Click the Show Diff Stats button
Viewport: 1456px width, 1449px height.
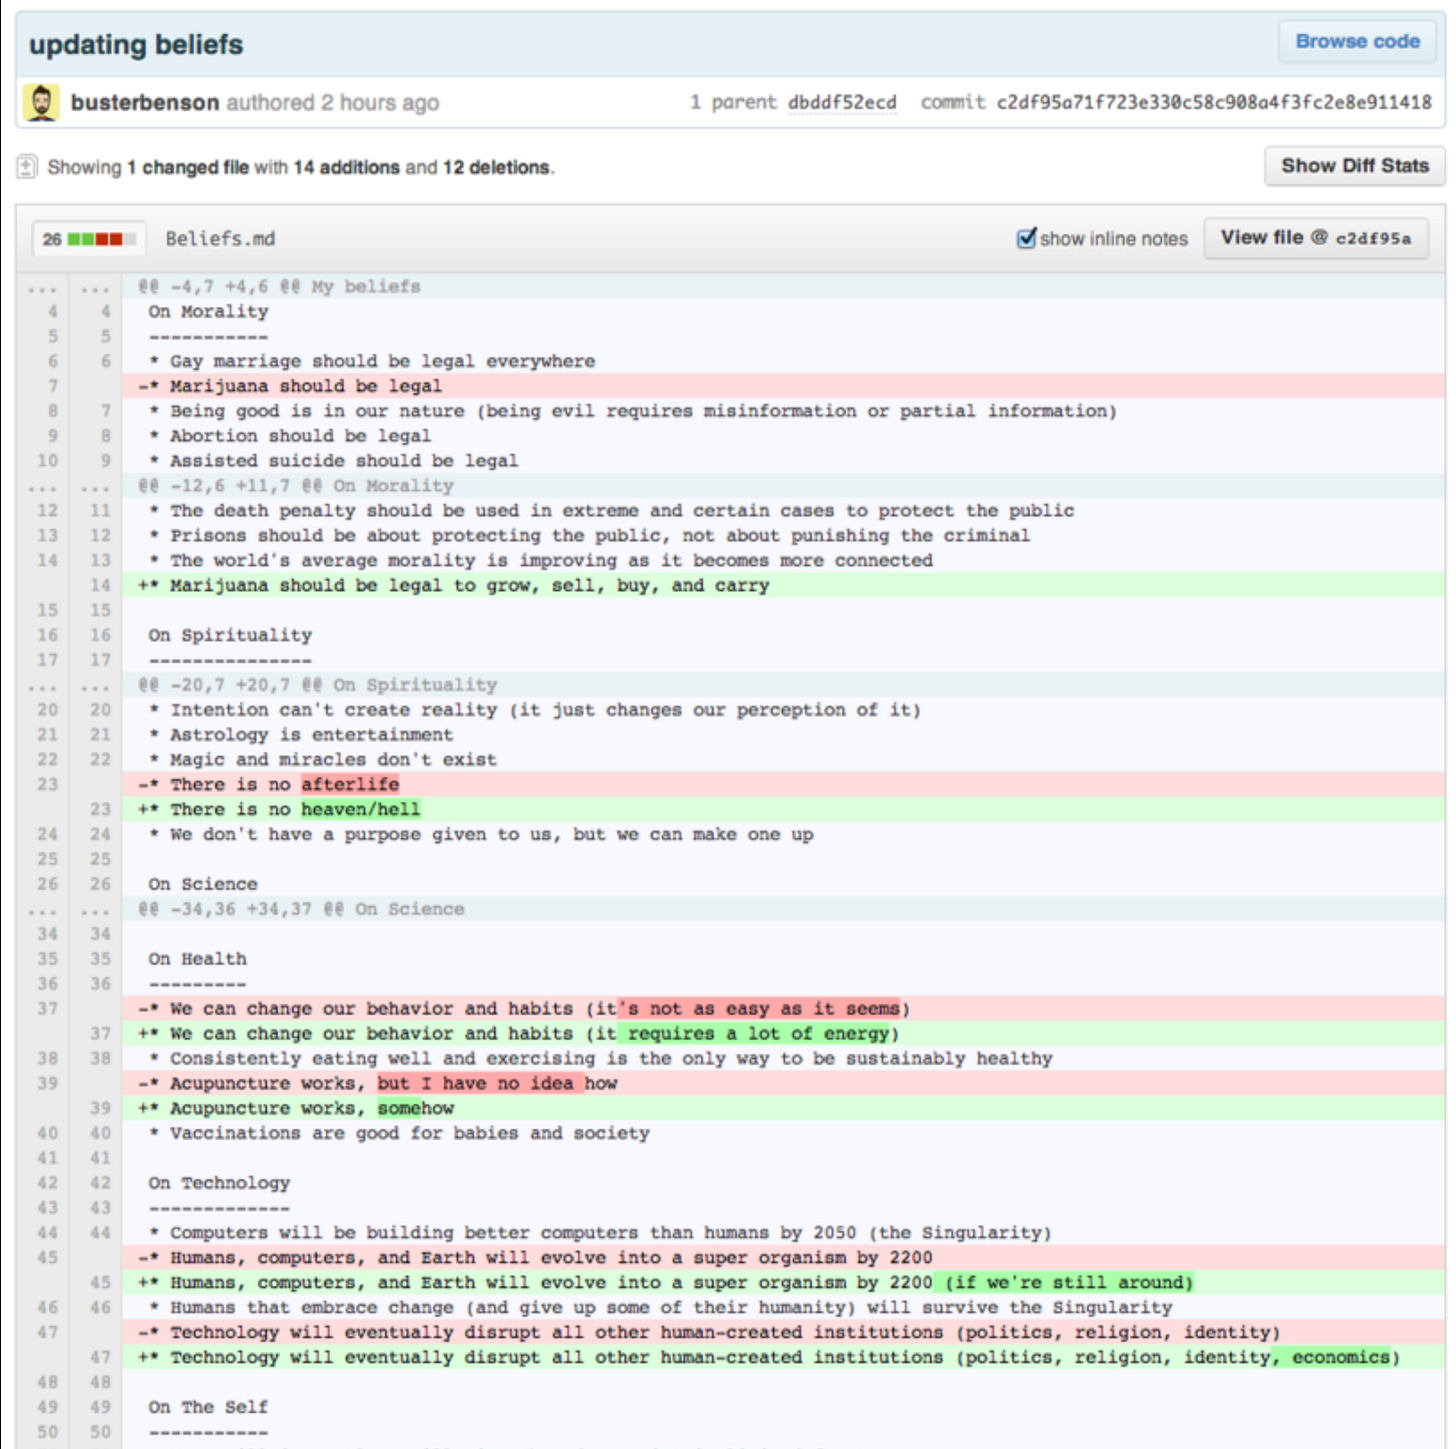click(x=1355, y=166)
